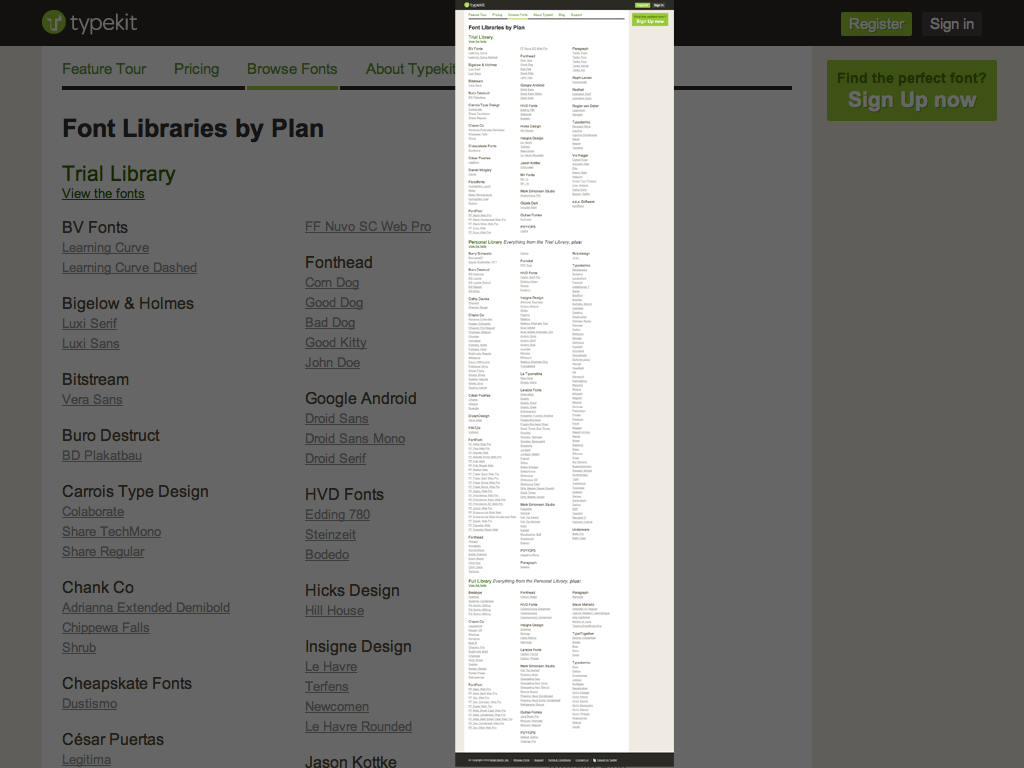
Task: Click the Droid Sans Mono link
Action: [355, 438]
